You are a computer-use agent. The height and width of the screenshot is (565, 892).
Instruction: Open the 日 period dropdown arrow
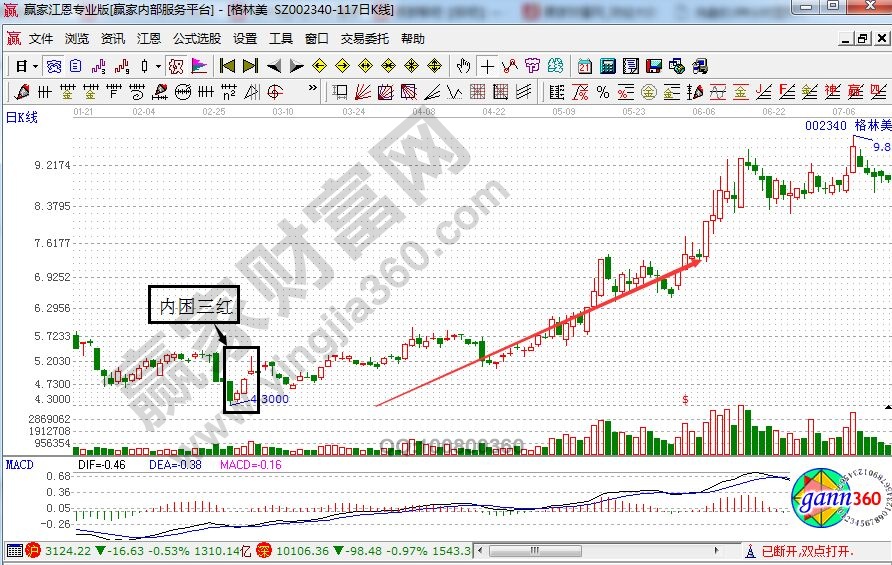point(35,66)
